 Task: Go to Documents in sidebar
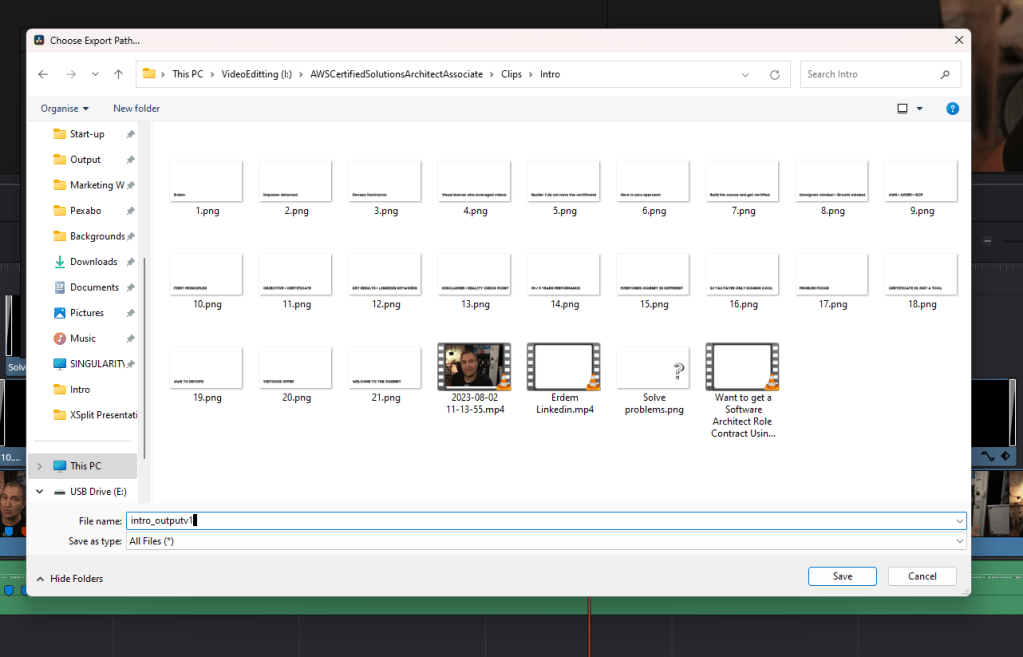pyautogui.click(x=94, y=286)
